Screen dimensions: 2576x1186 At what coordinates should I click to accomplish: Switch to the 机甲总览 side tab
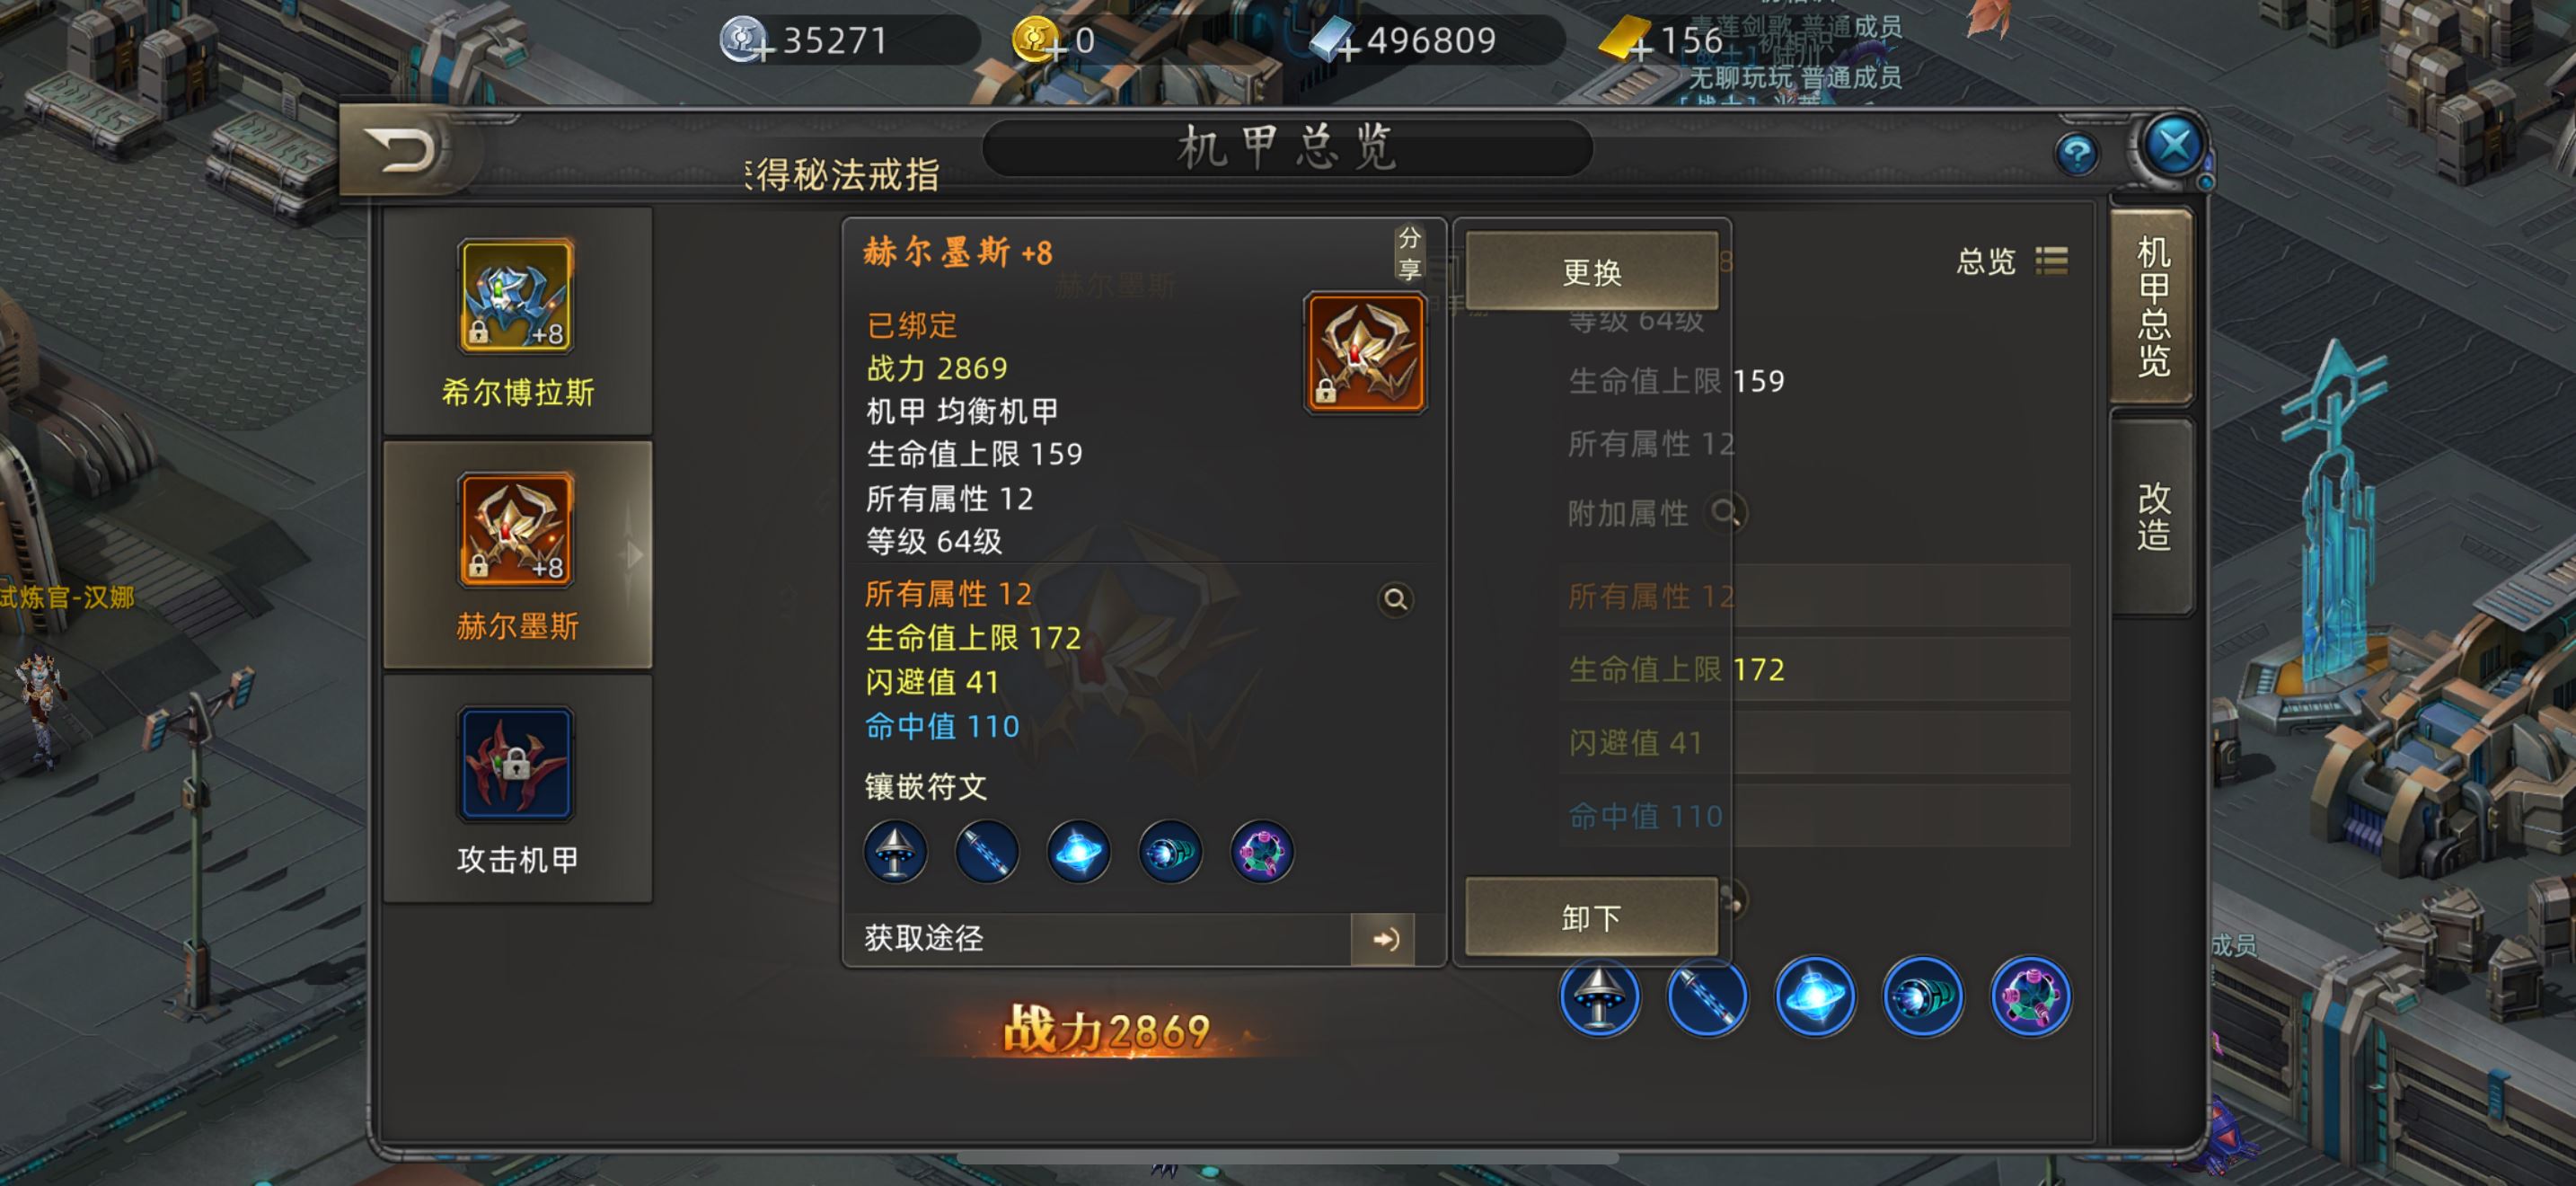2153,307
